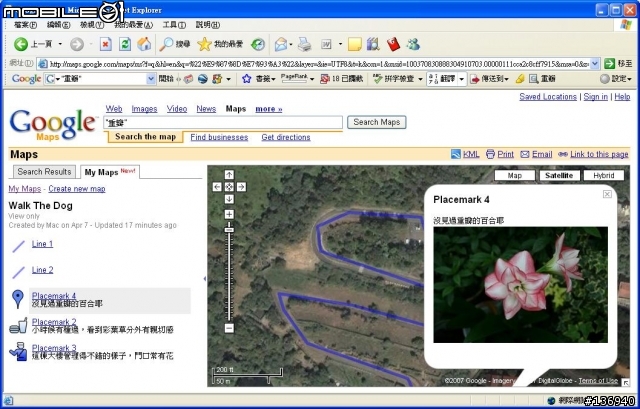The height and width of the screenshot is (409, 640).
Task: Zoom out with the minus button
Action: (229, 328)
